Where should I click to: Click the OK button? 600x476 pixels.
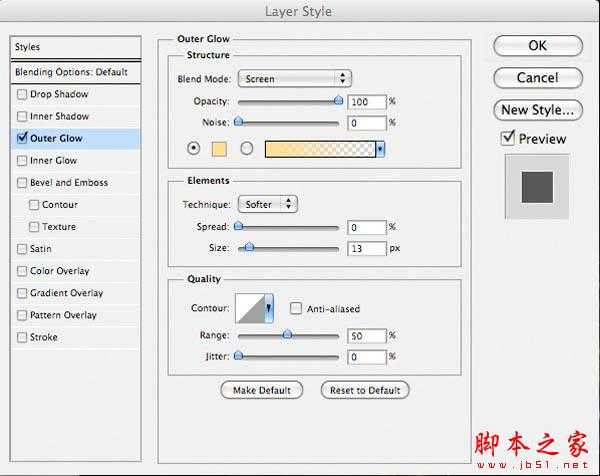537,45
